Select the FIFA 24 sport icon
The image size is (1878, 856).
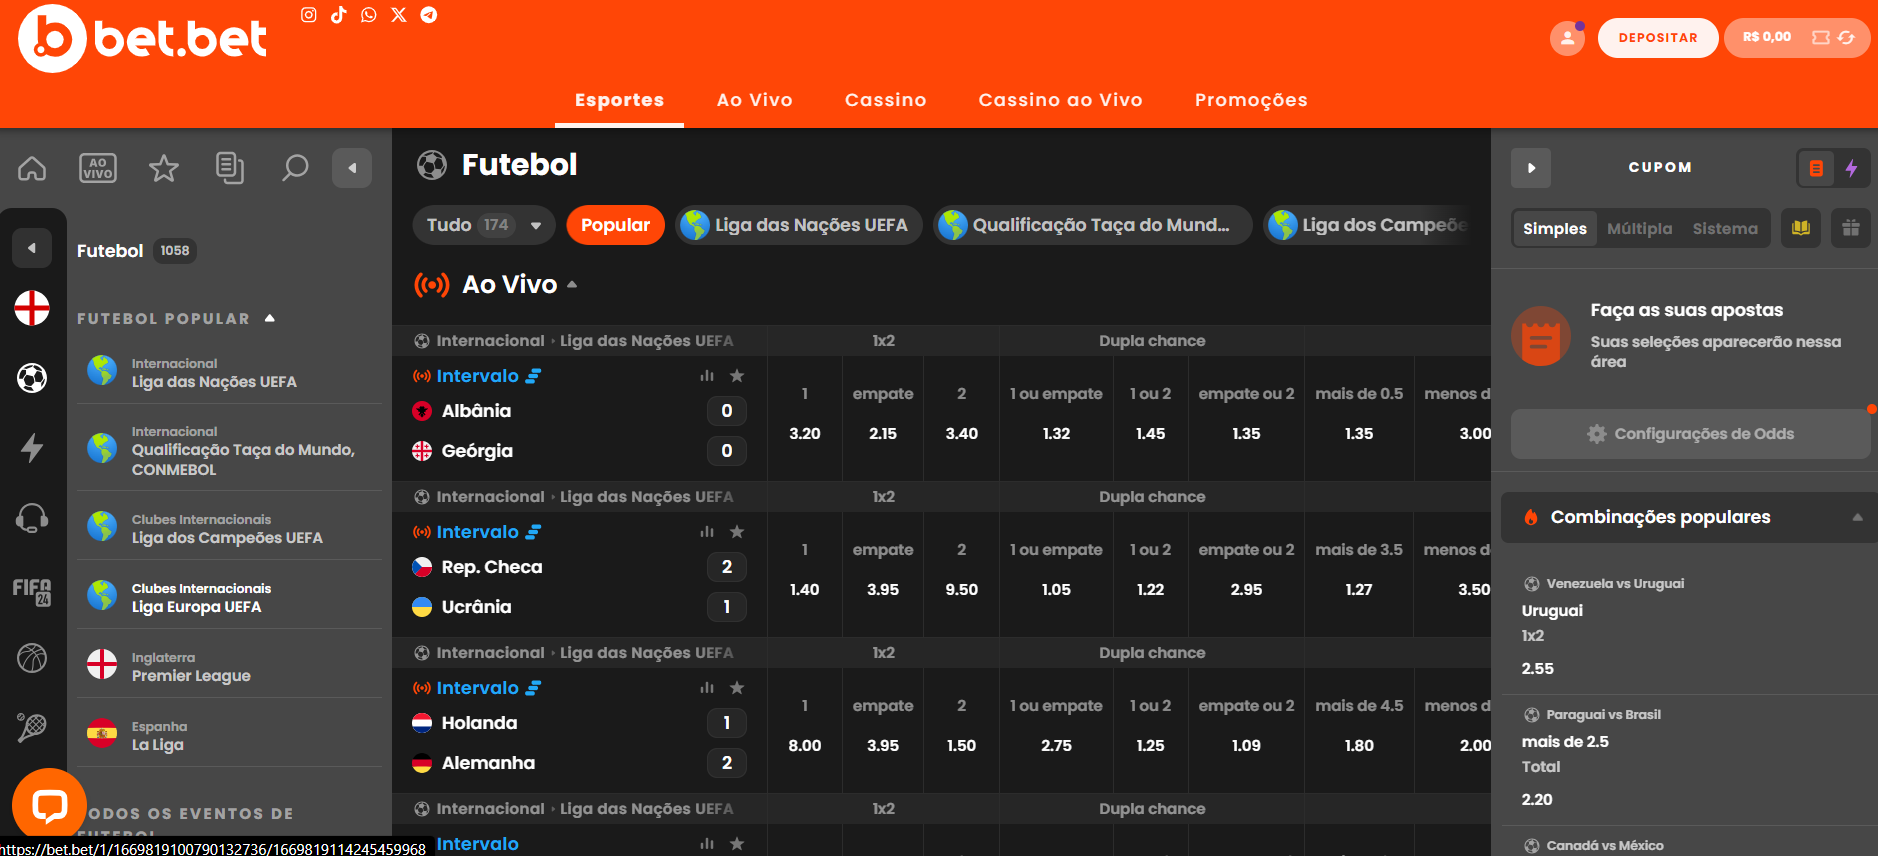(x=32, y=591)
